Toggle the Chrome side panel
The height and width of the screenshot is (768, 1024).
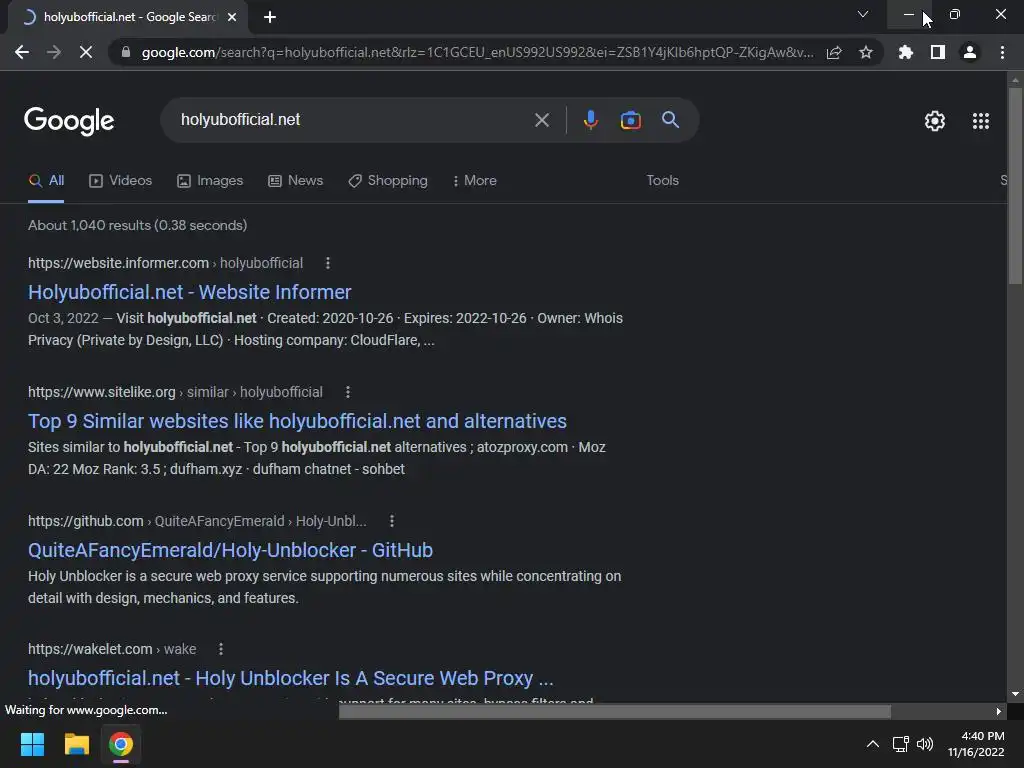[938, 52]
